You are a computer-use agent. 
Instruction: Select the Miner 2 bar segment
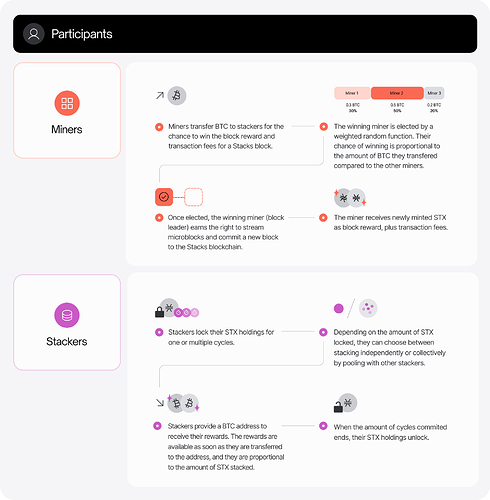[397, 93]
